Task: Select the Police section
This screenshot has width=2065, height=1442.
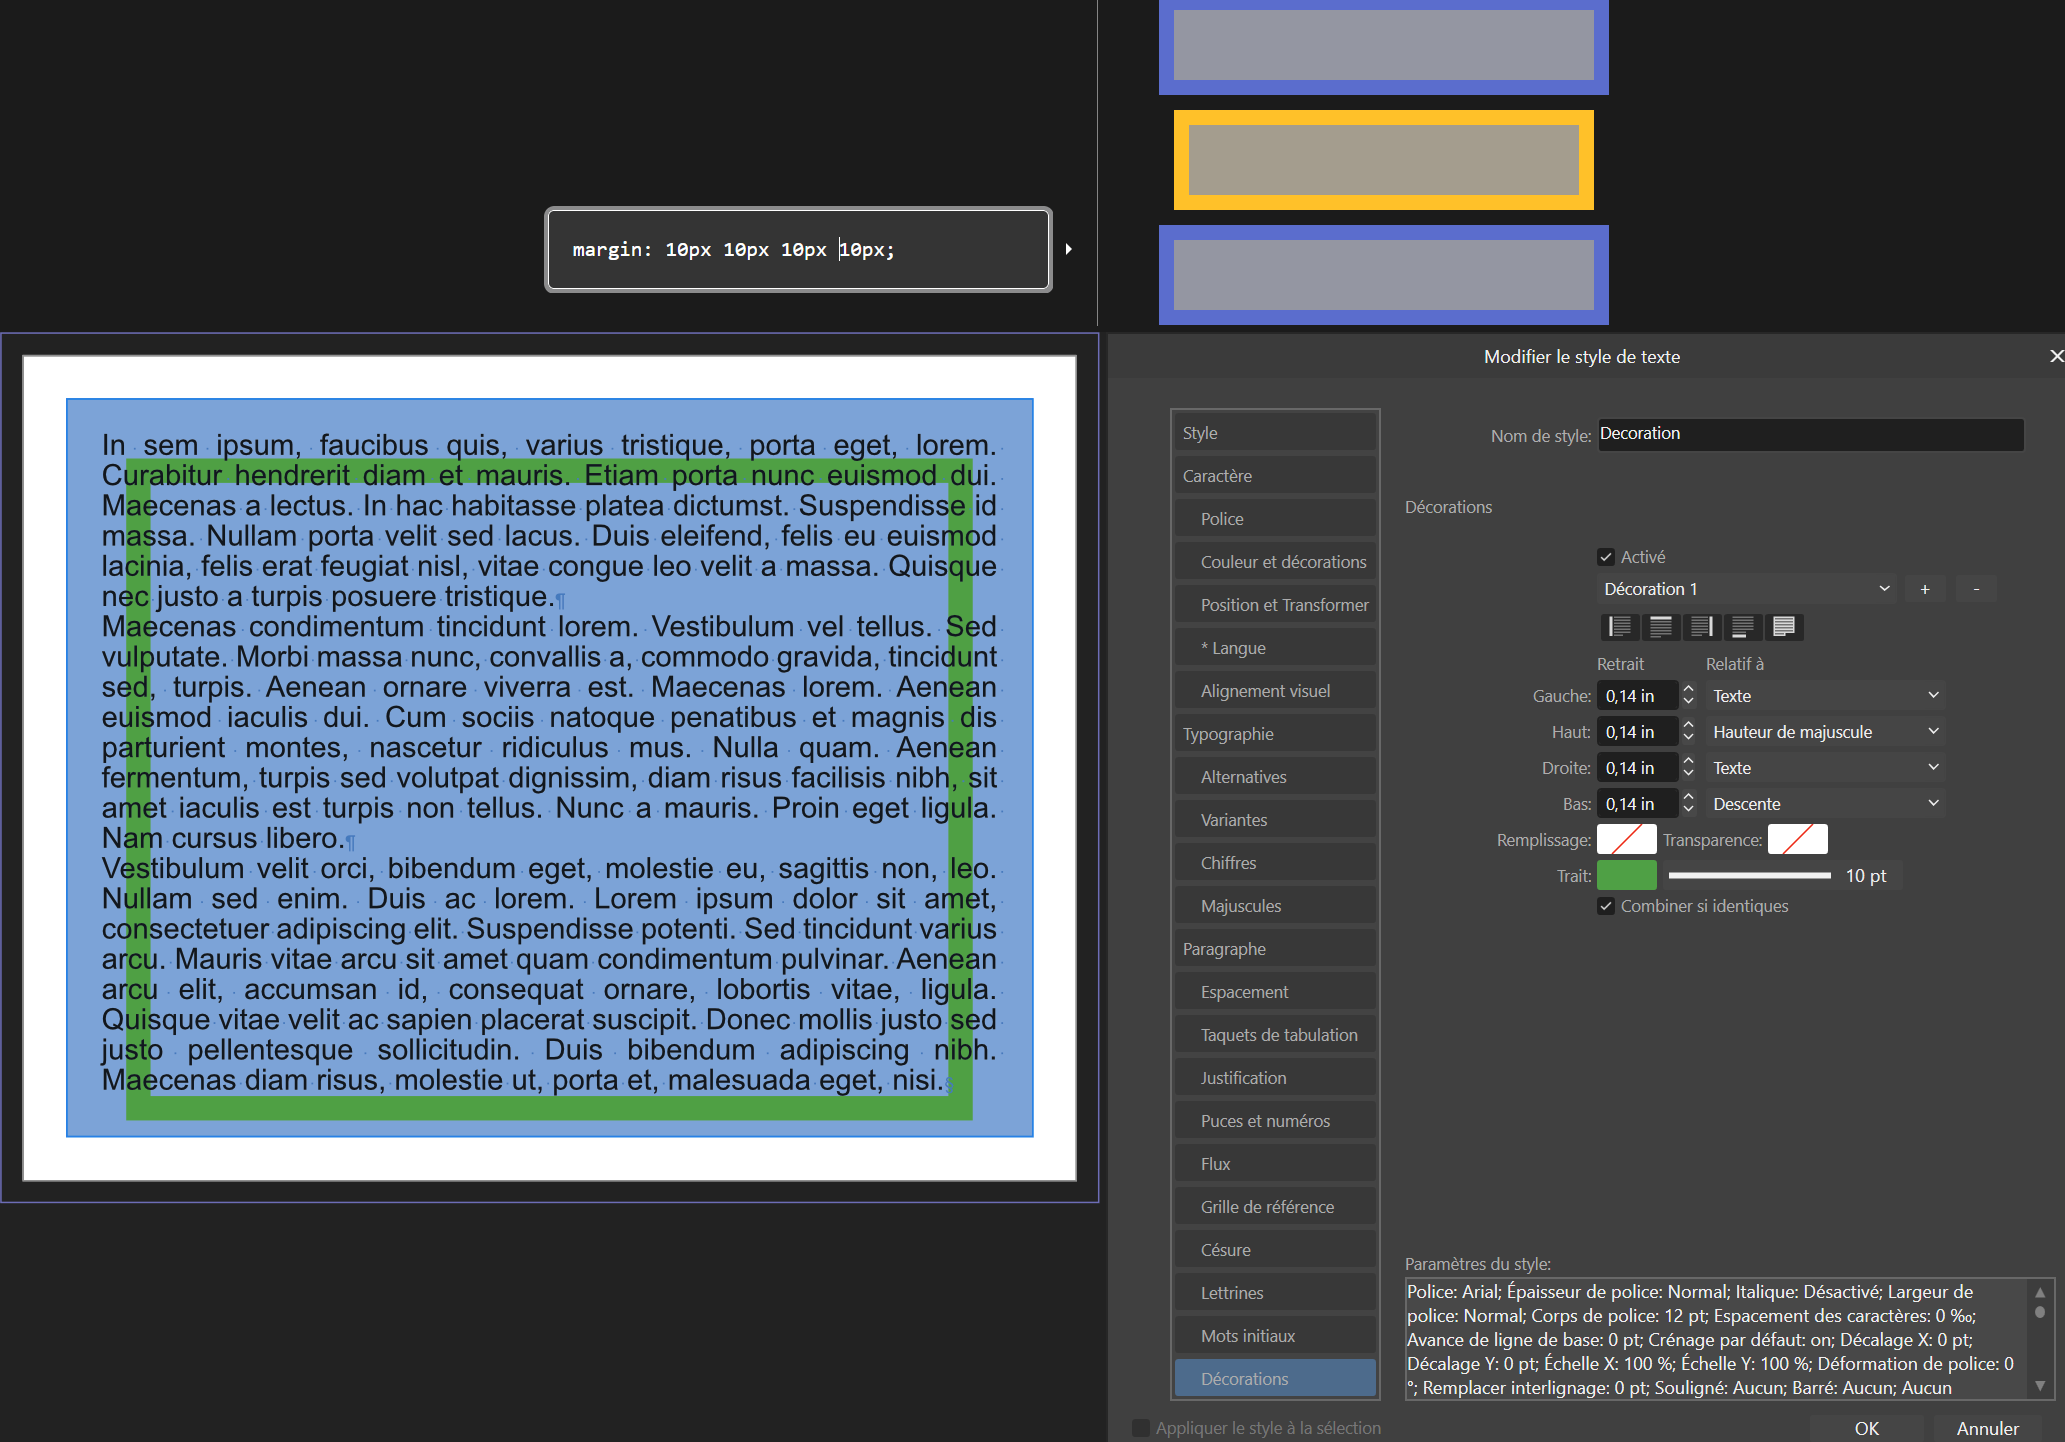Action: (x=1275, y=519)
